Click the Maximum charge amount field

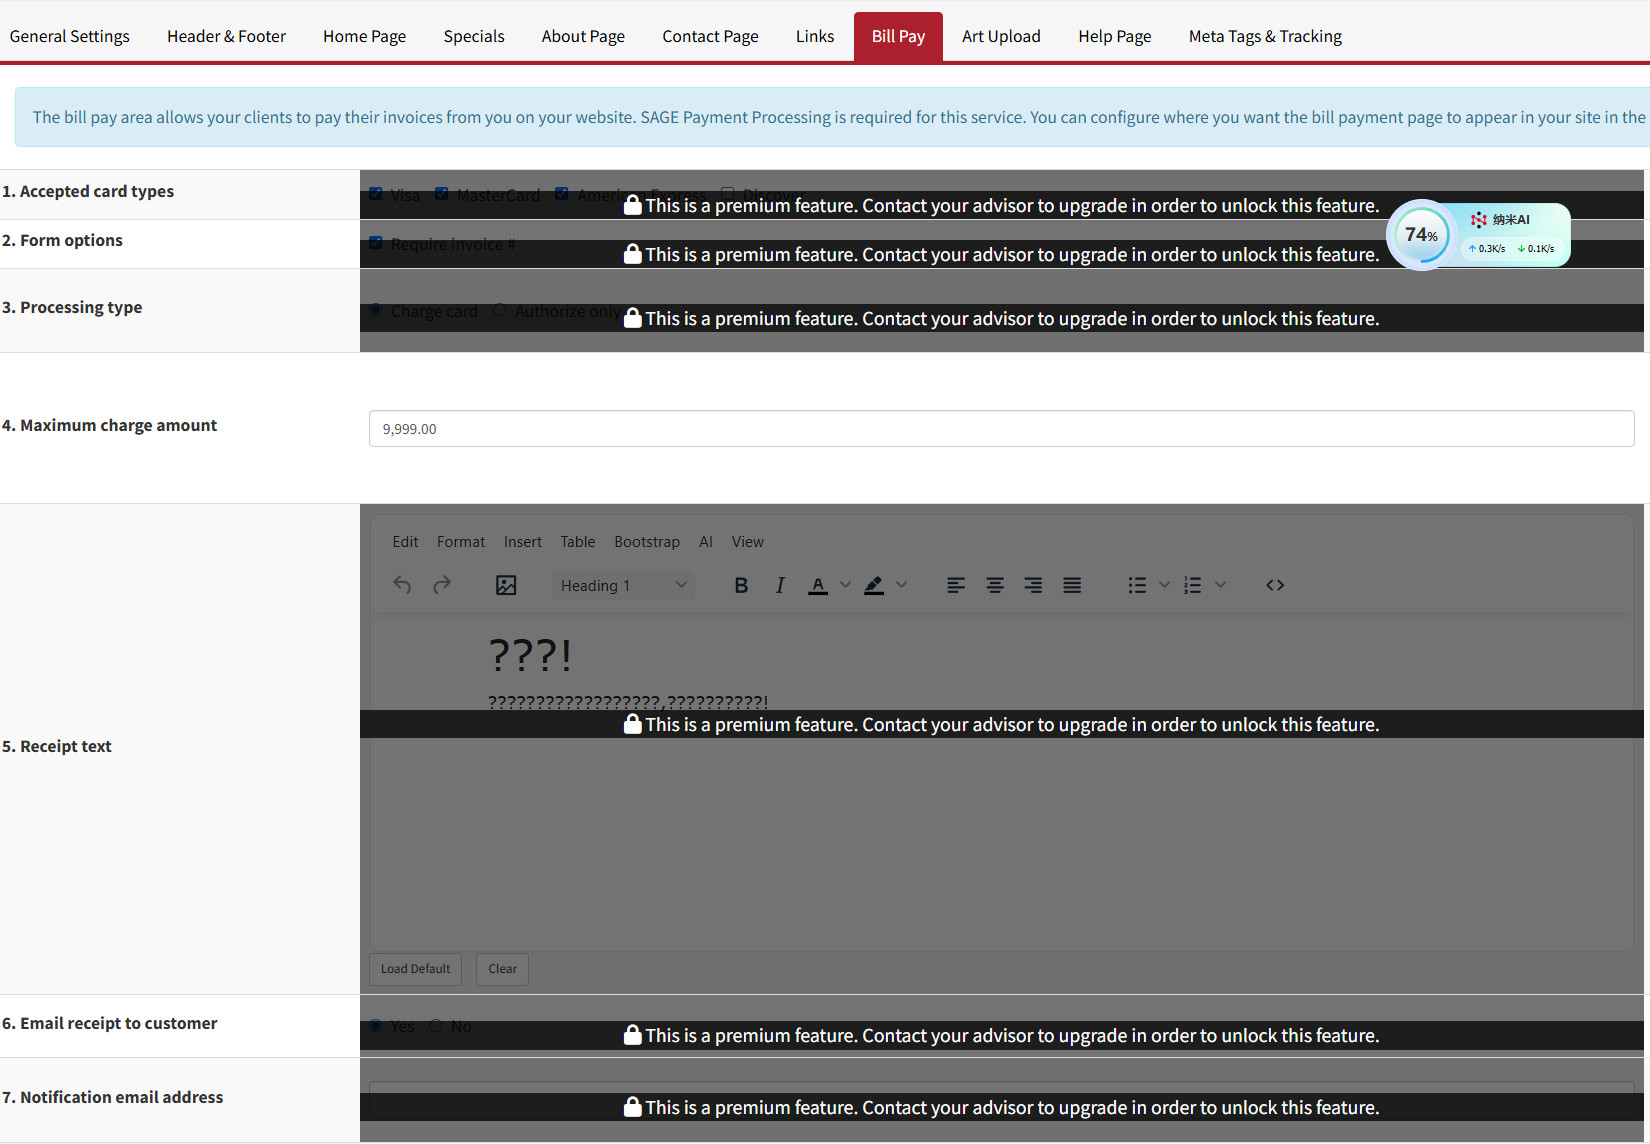[1001, 429]
